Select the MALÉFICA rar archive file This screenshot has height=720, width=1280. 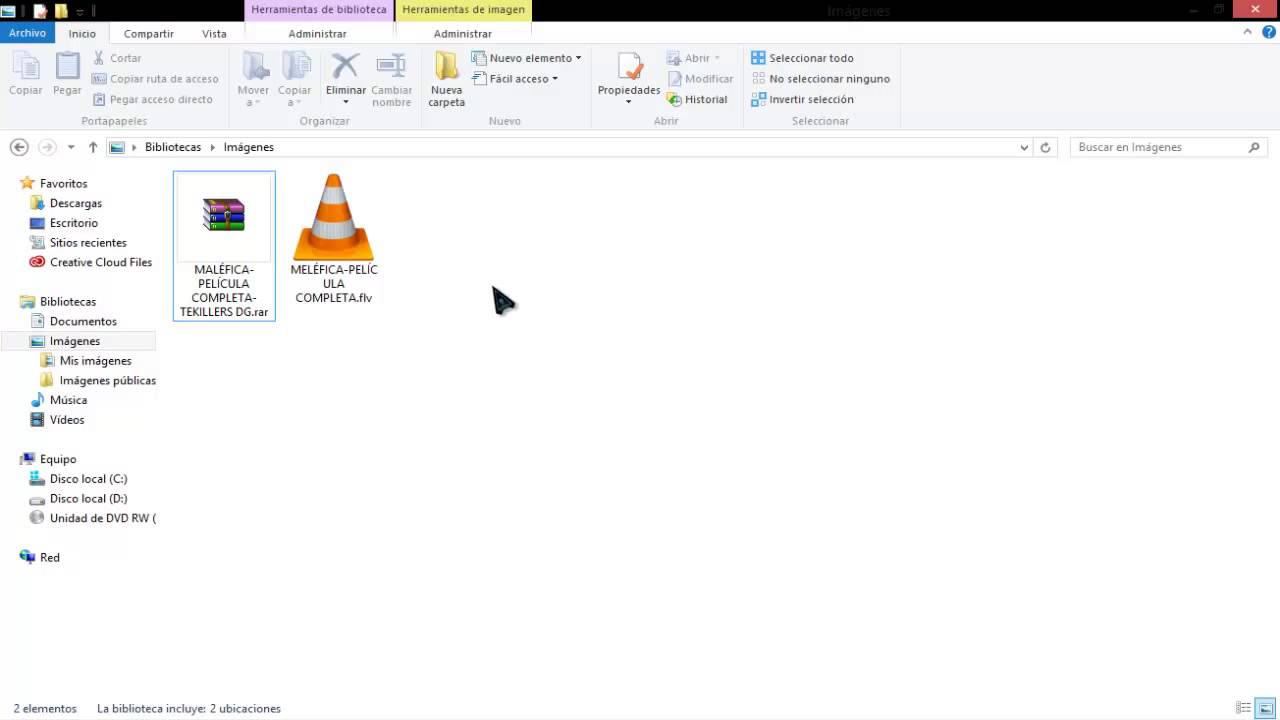224,245
